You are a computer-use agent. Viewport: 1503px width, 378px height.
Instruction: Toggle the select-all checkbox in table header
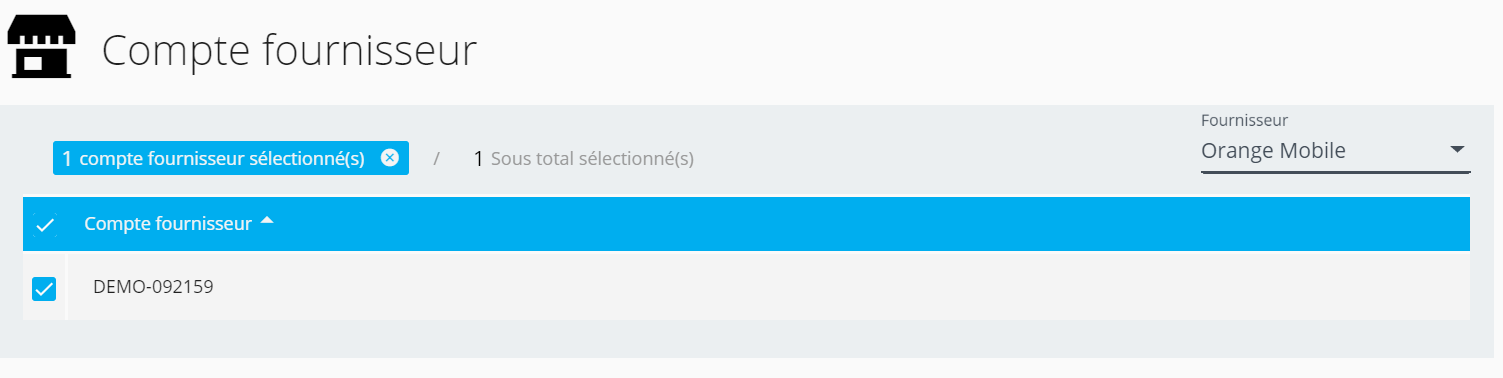point(44,225)
